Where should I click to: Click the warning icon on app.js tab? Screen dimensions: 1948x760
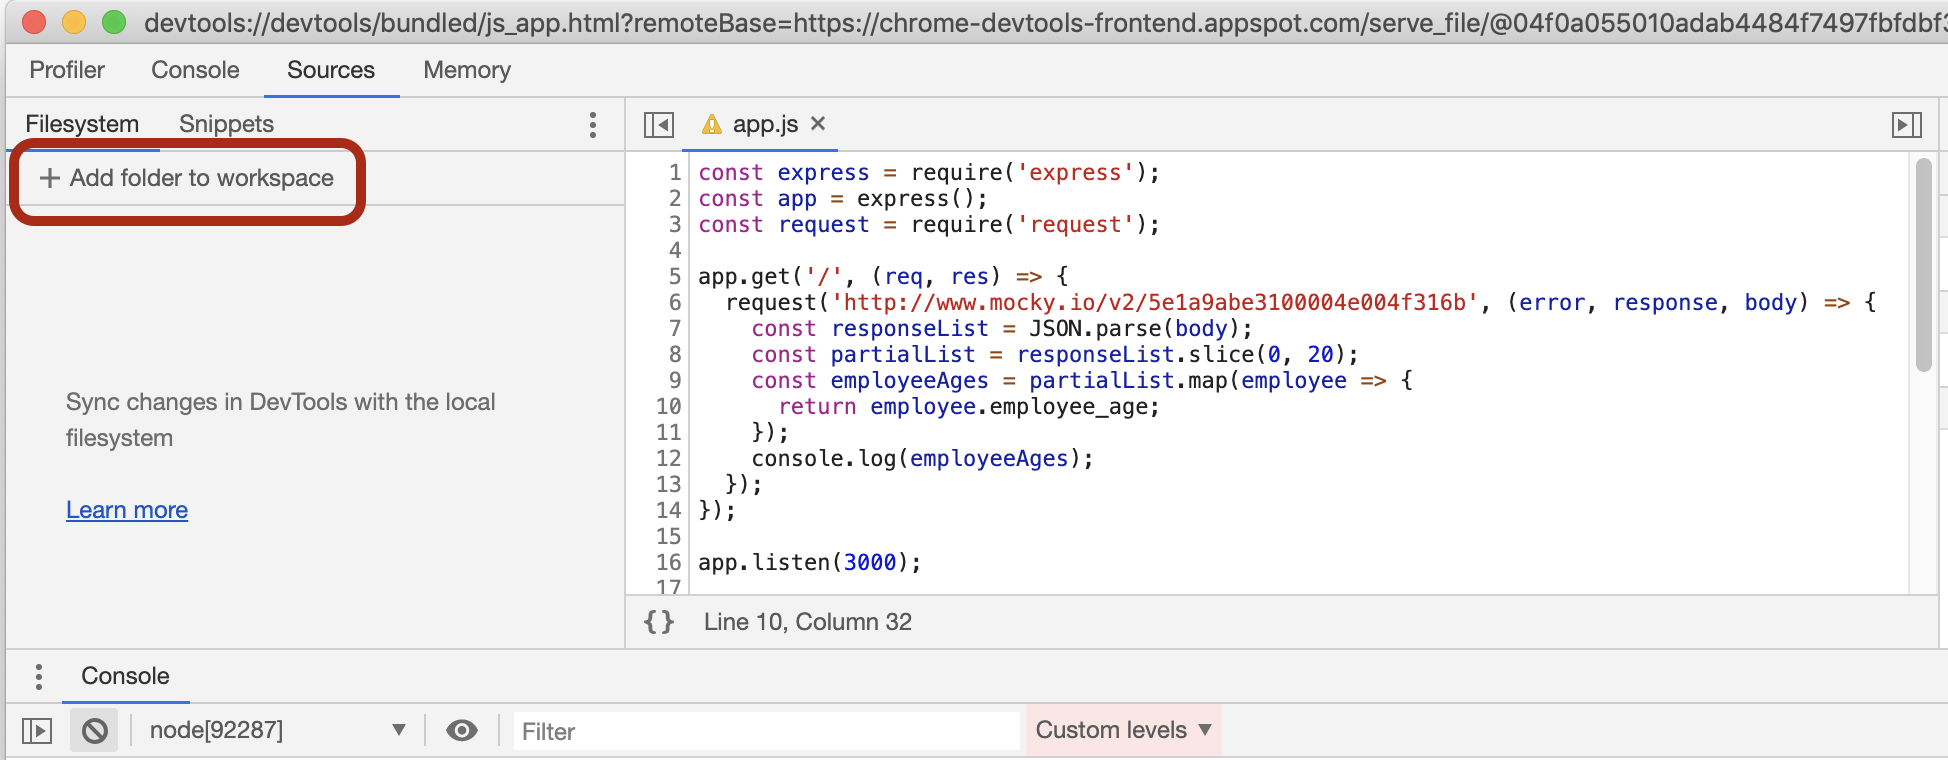tap(712, 124)
